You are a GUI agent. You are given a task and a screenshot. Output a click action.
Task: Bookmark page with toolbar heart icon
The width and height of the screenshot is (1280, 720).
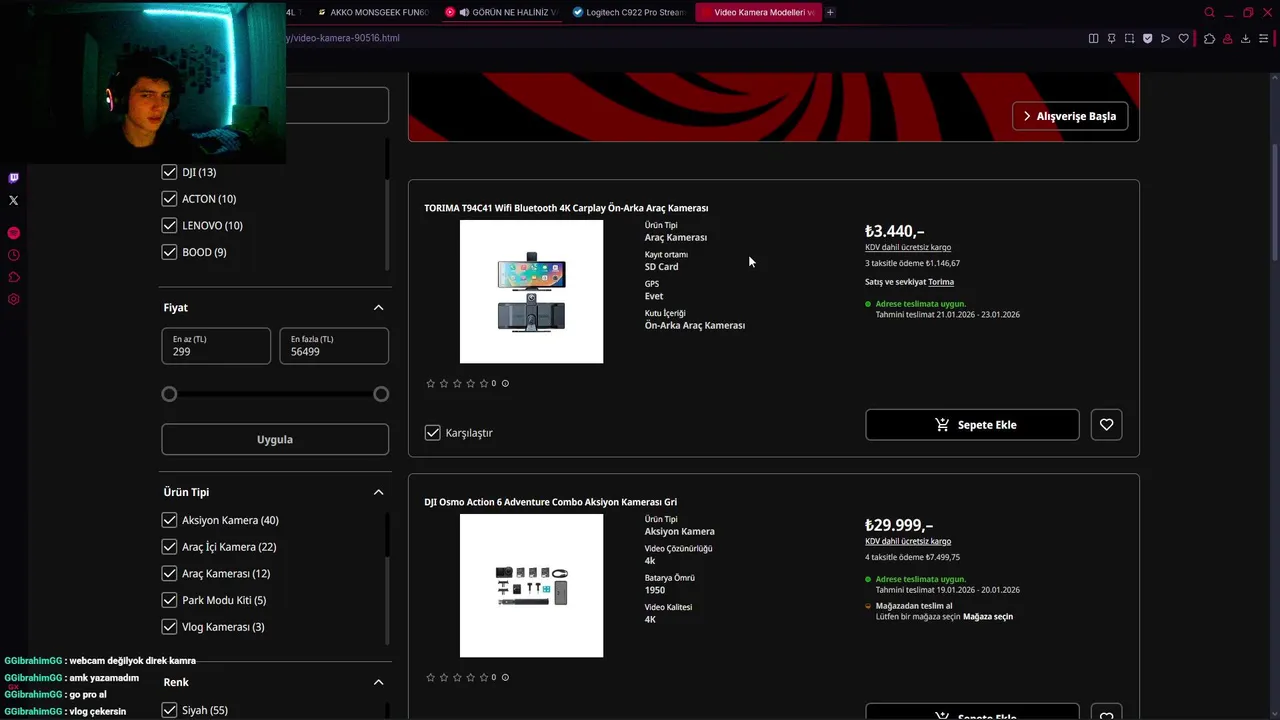[x=1183, y=38]
